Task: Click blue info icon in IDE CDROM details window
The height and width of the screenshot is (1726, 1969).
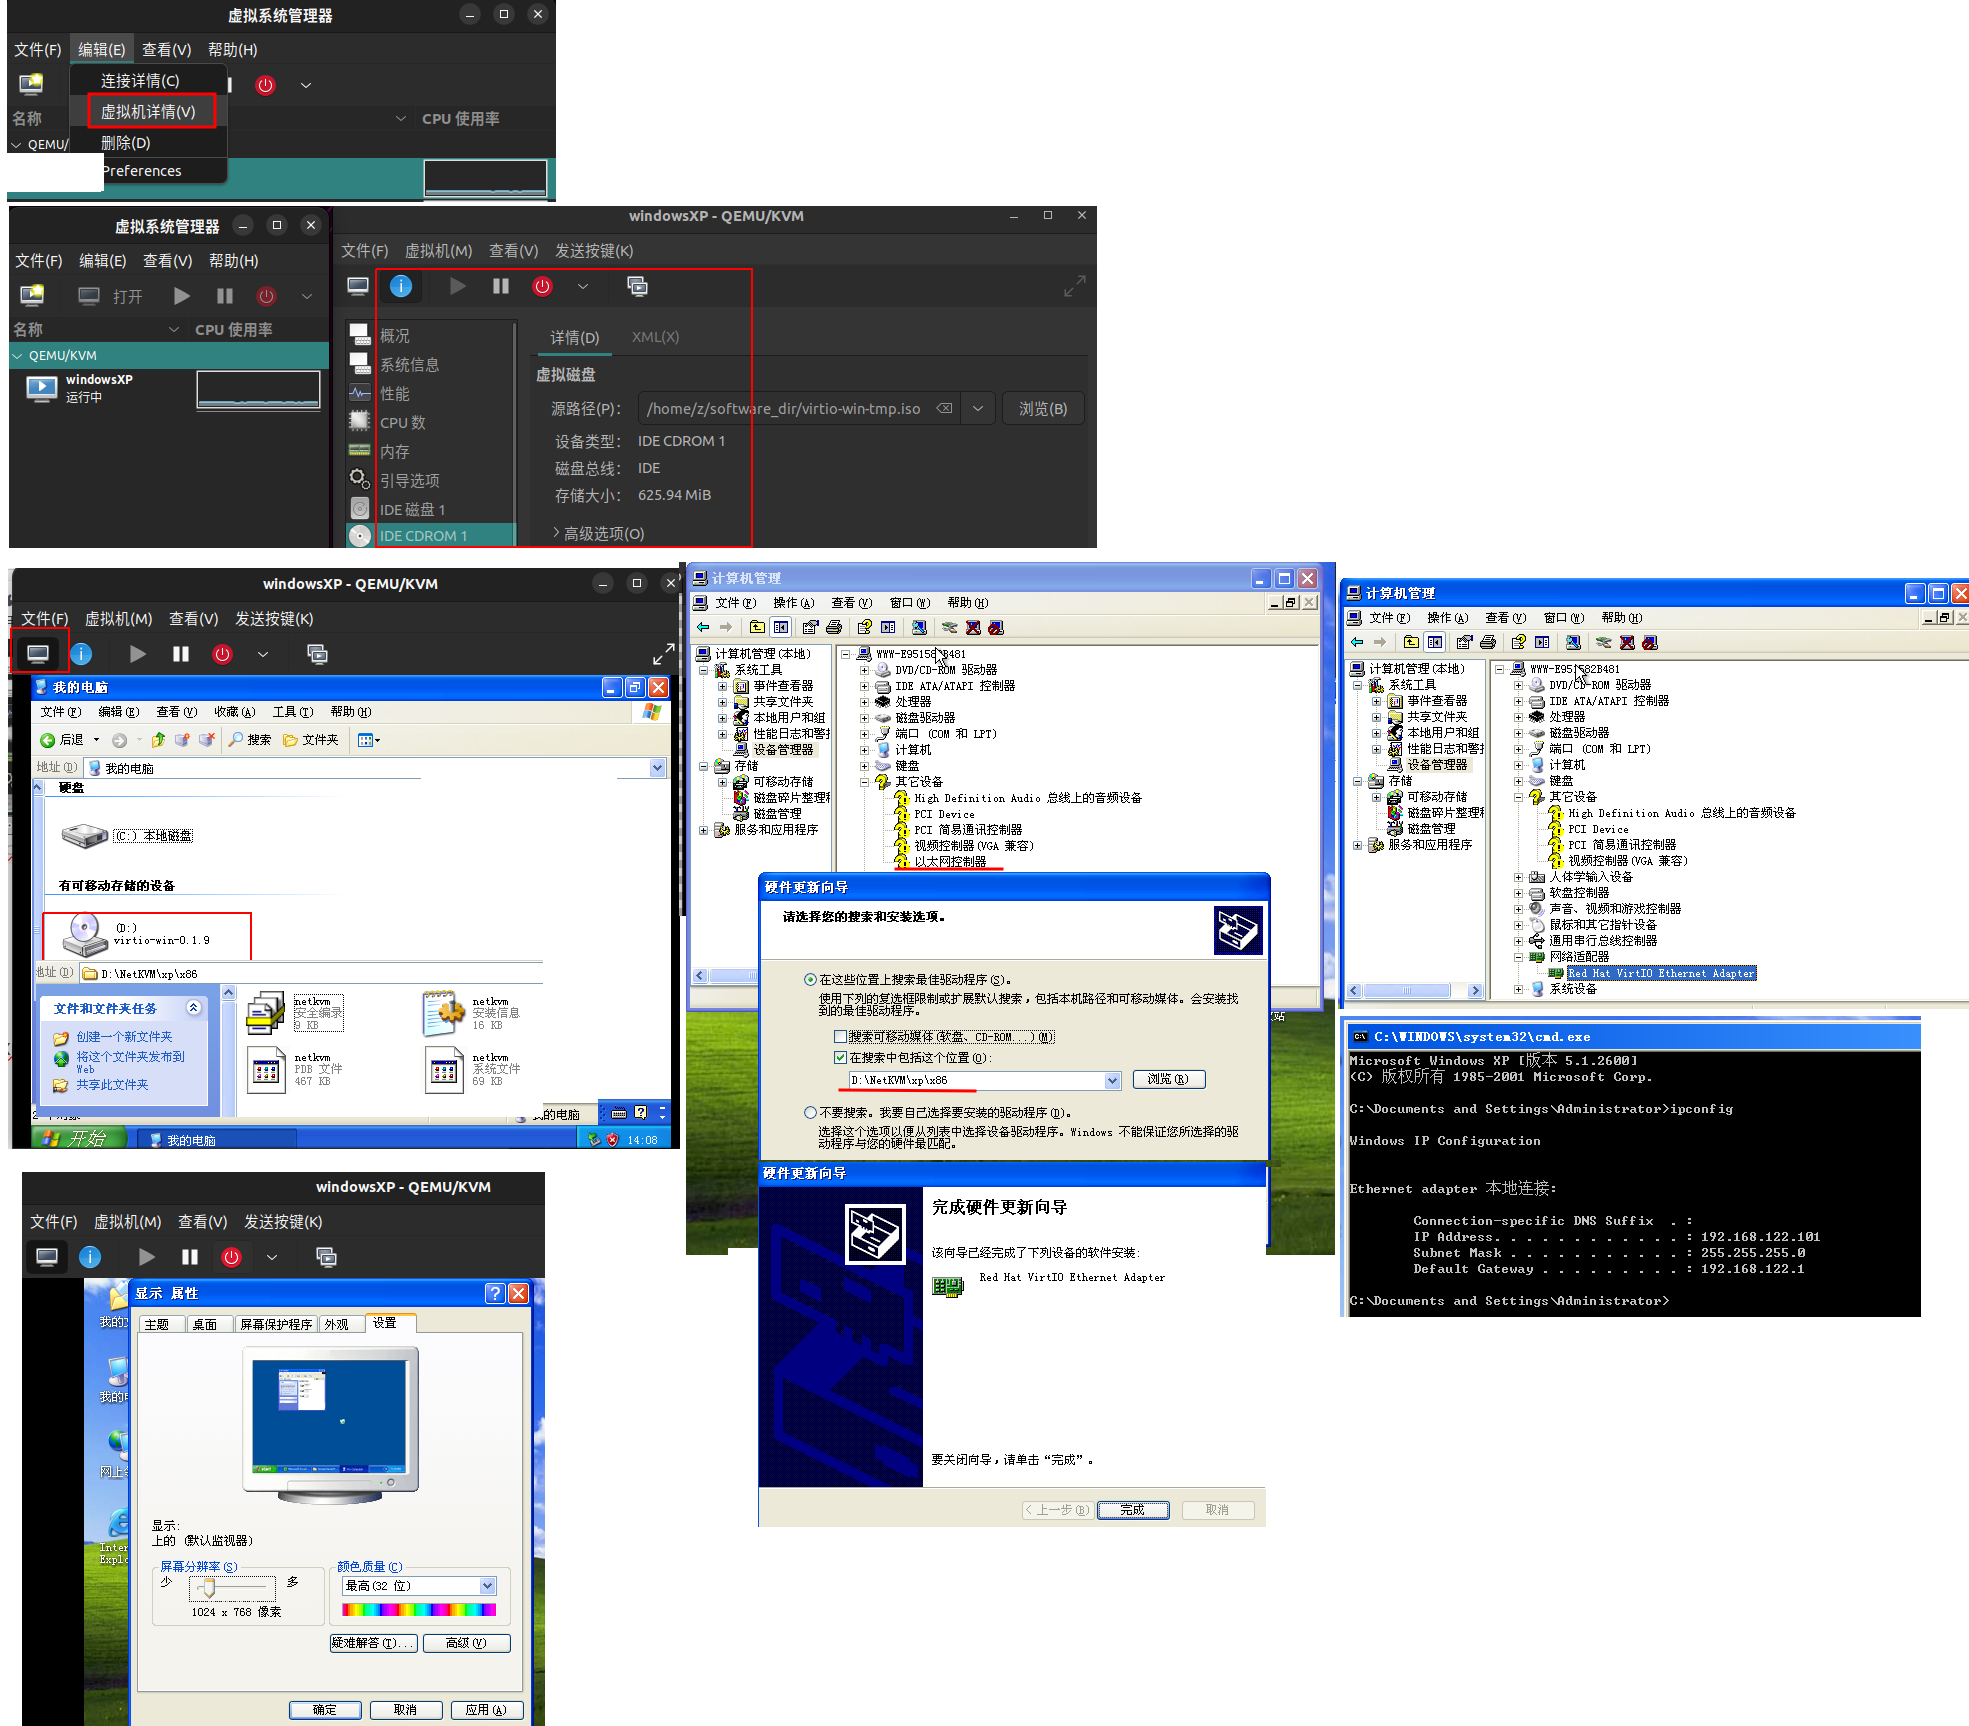Action: pyautogui.click(x=401, y=286)
